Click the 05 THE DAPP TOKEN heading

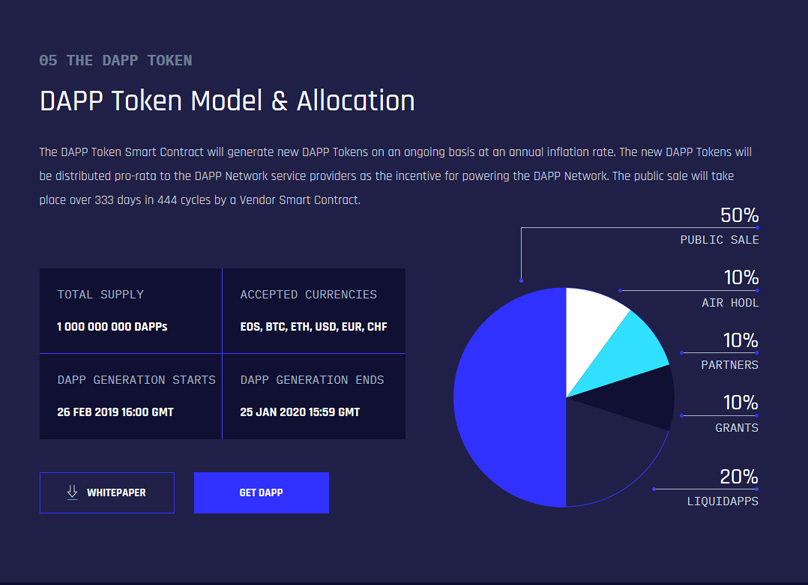114,60
